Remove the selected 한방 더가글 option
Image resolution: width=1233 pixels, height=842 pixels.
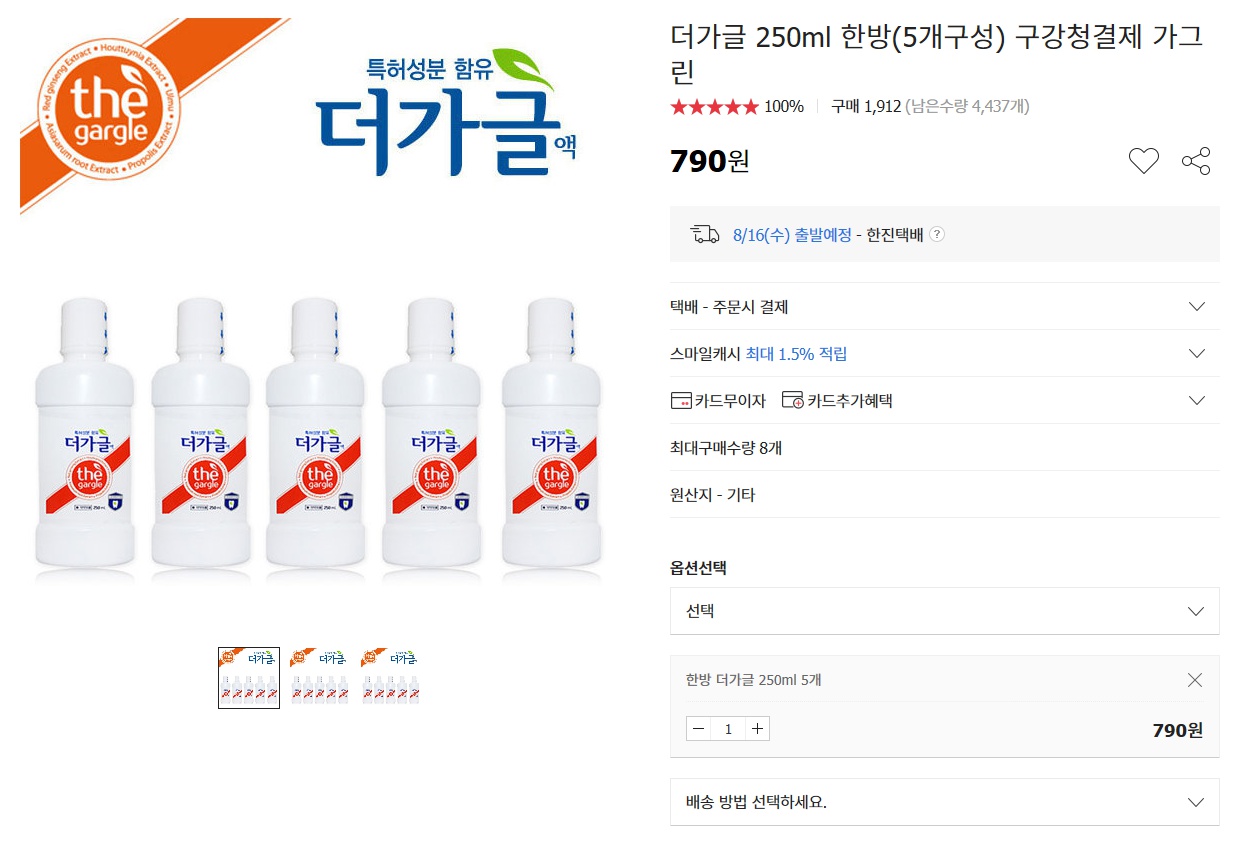[1195, 680]
